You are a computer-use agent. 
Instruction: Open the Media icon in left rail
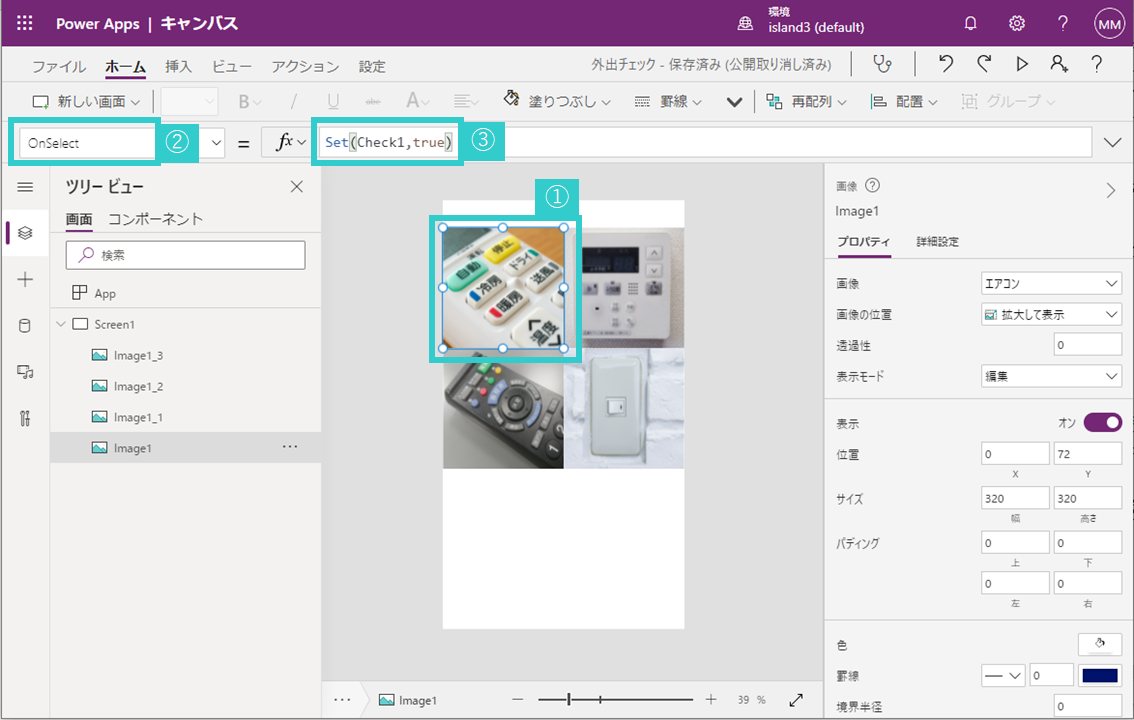[25, 372]
